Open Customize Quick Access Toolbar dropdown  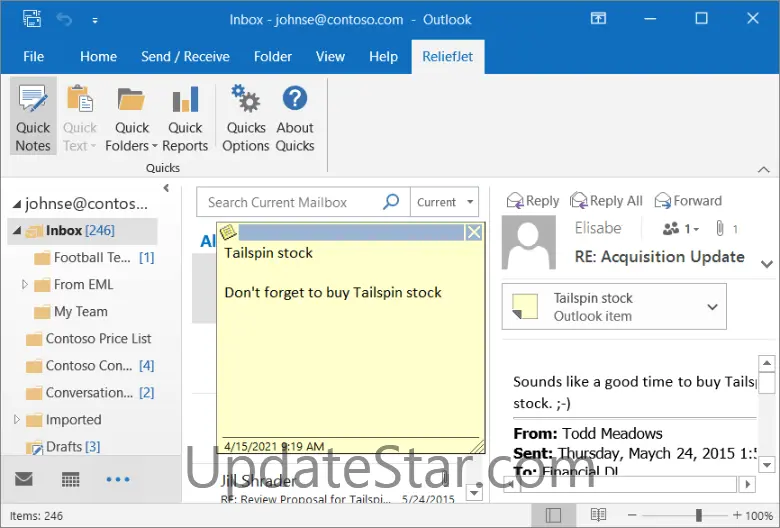point(95,21)
